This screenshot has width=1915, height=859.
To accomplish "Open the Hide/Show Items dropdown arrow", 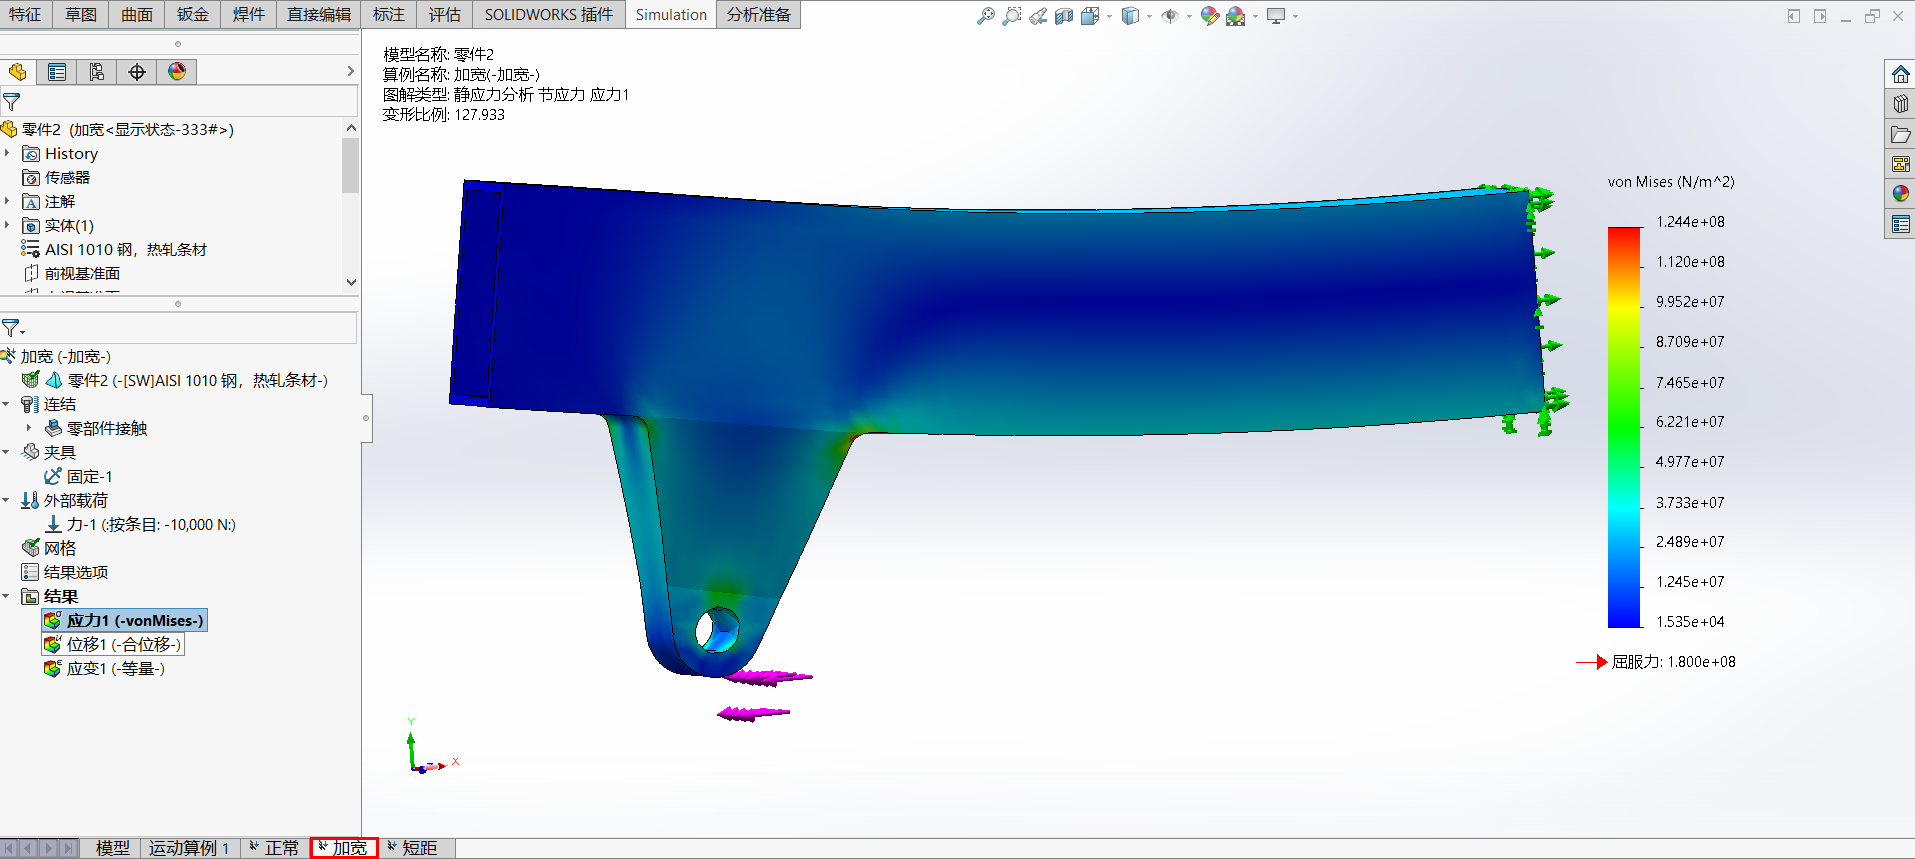I will 1189,16.
